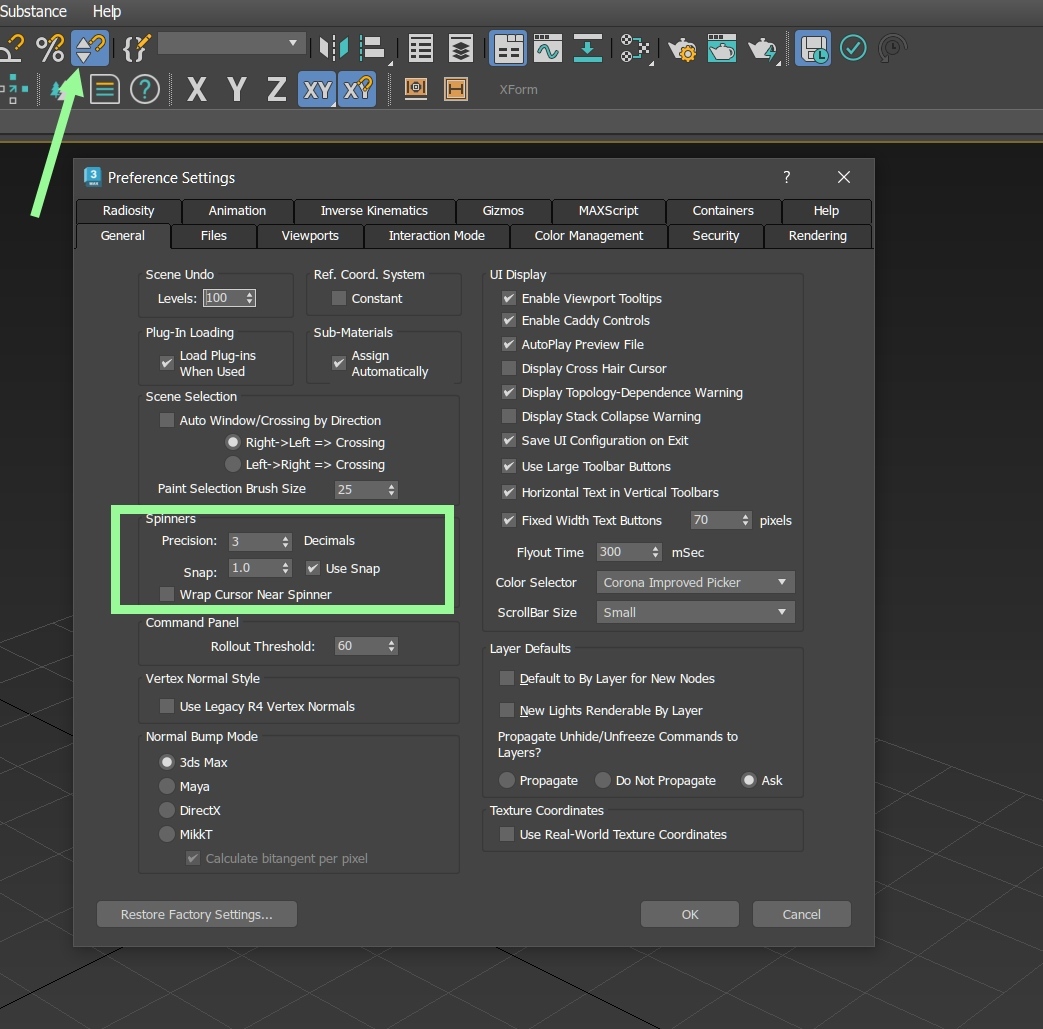This screenshot has width=1043, height=1029.
Task: Toggle Assign Automatically sub-materials checkbox
Action: click(339, 363)
